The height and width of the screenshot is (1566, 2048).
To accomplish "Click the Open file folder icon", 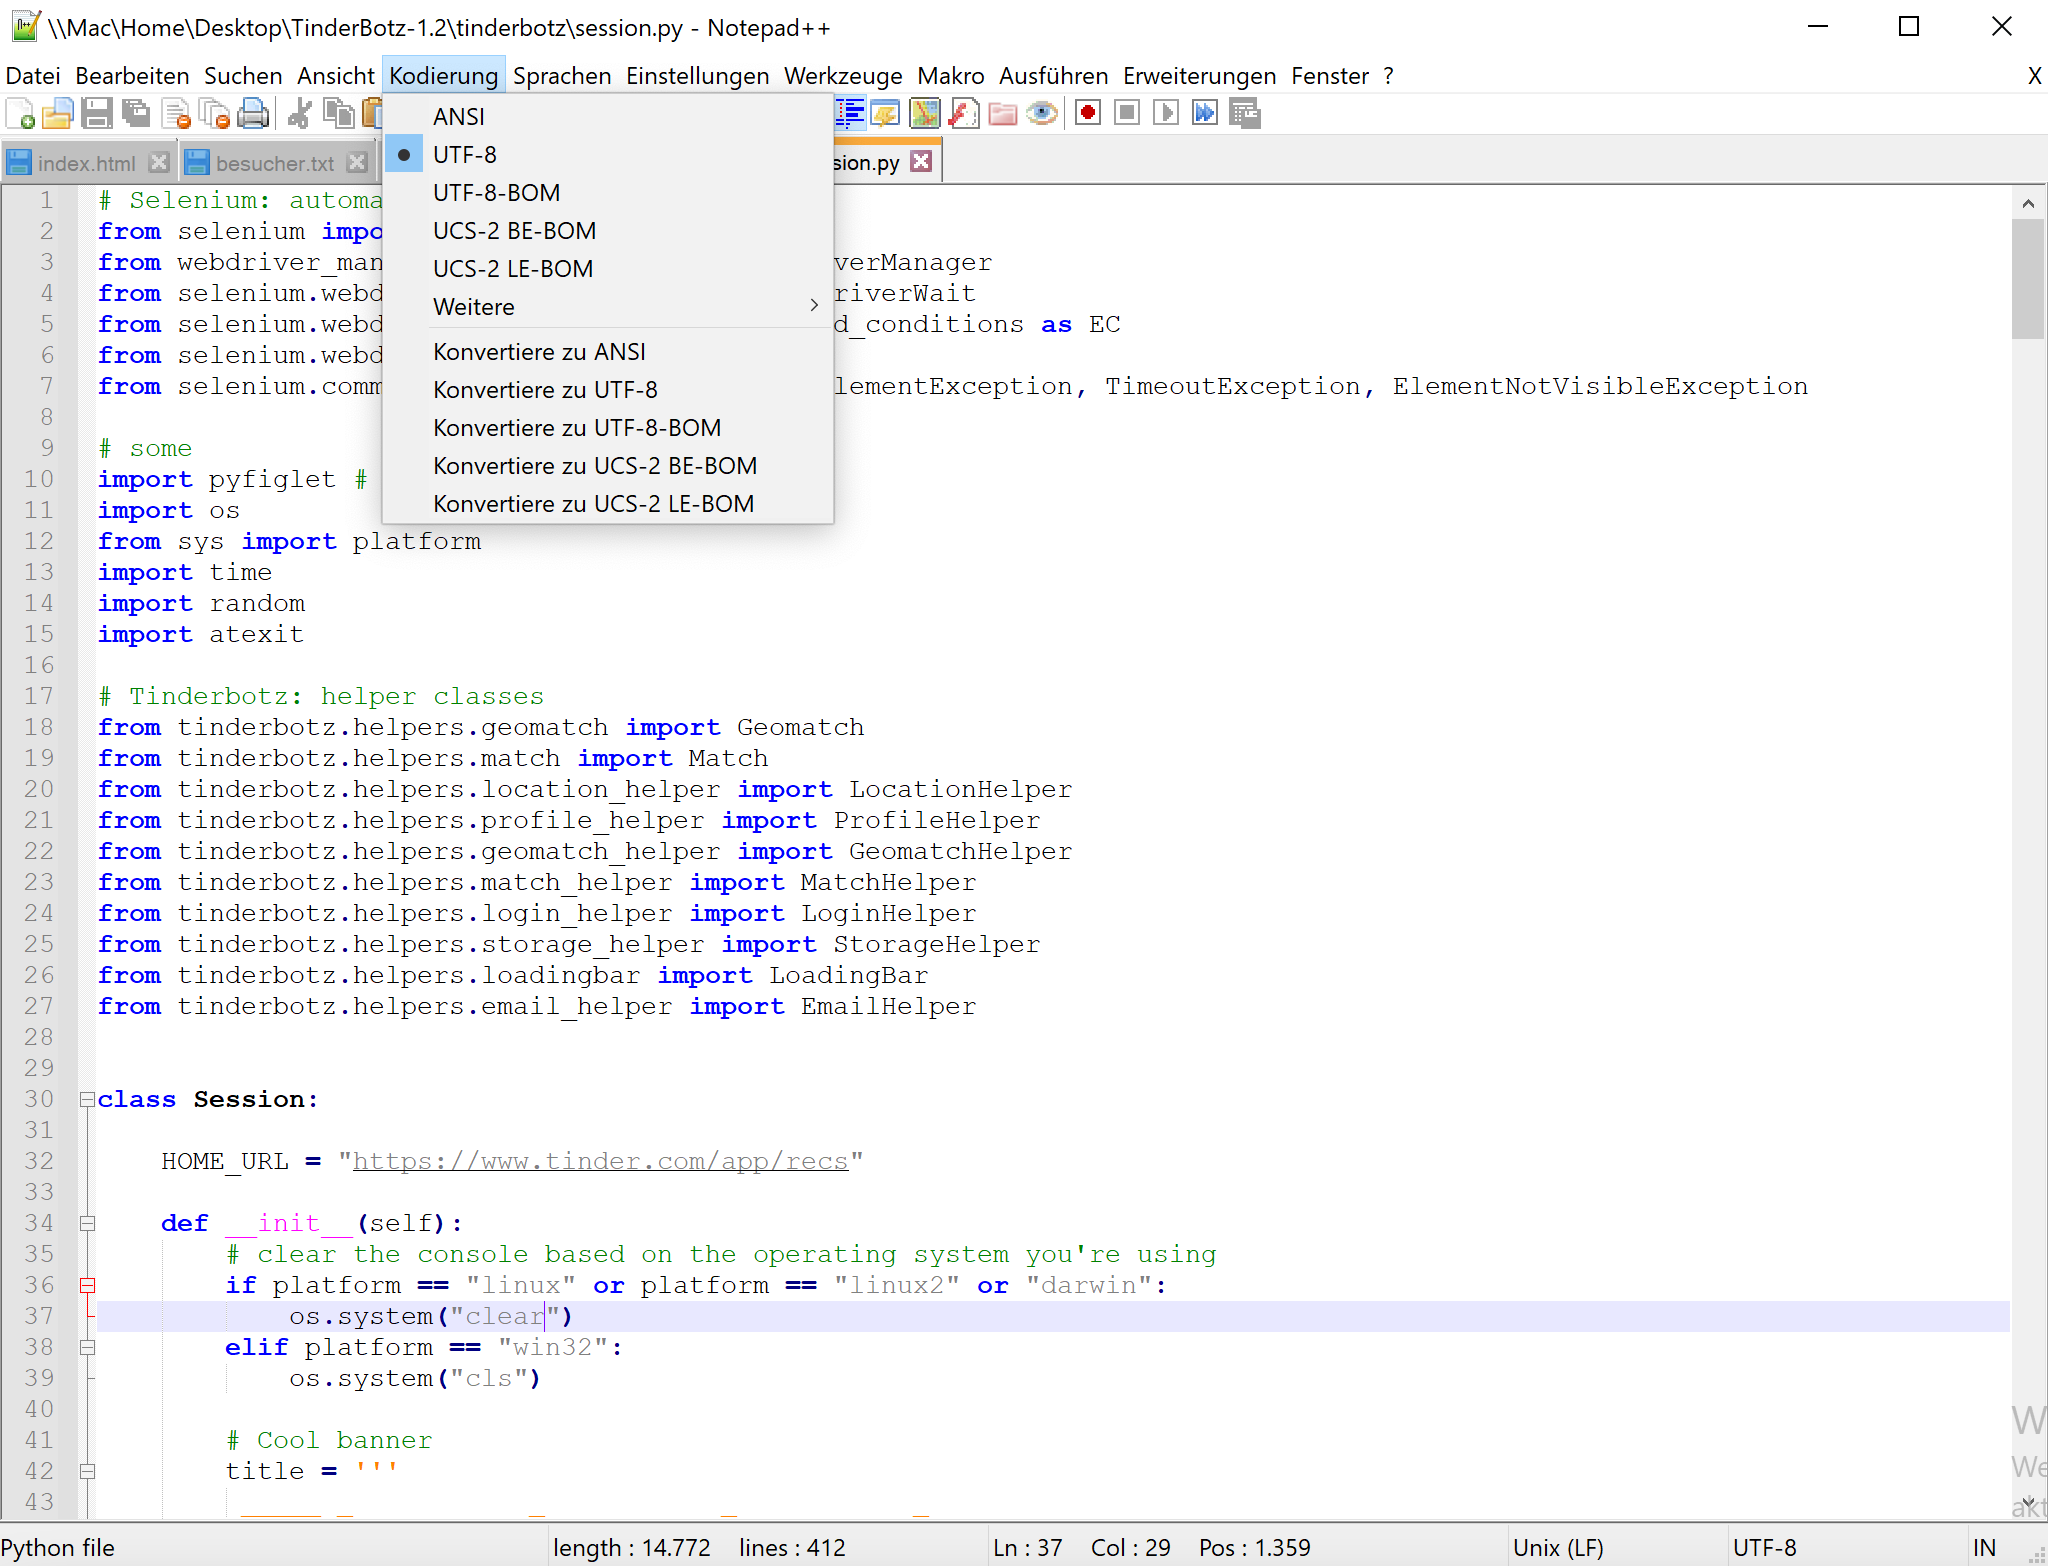I will tap(58, 114).
